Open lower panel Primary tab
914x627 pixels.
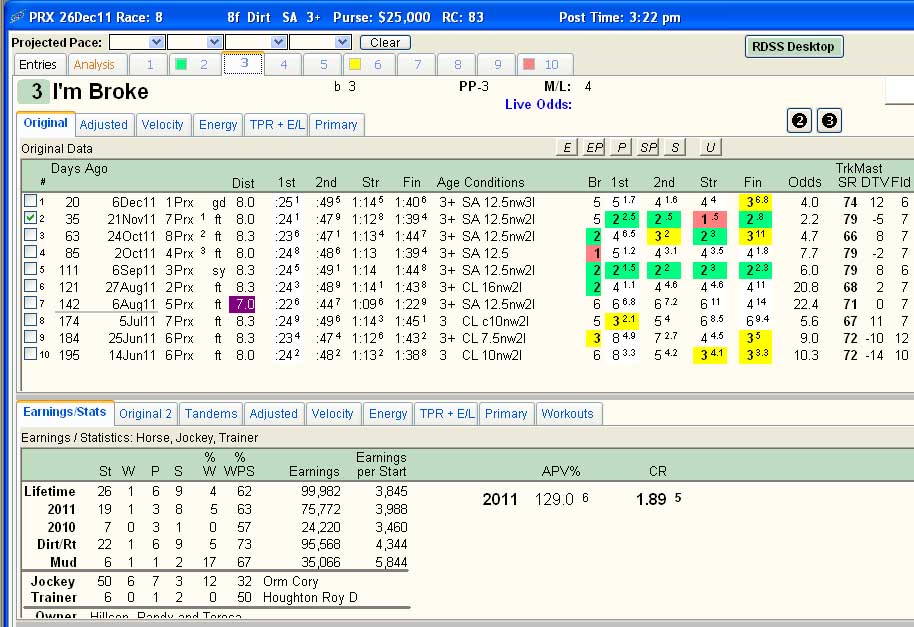click(506, 414)
